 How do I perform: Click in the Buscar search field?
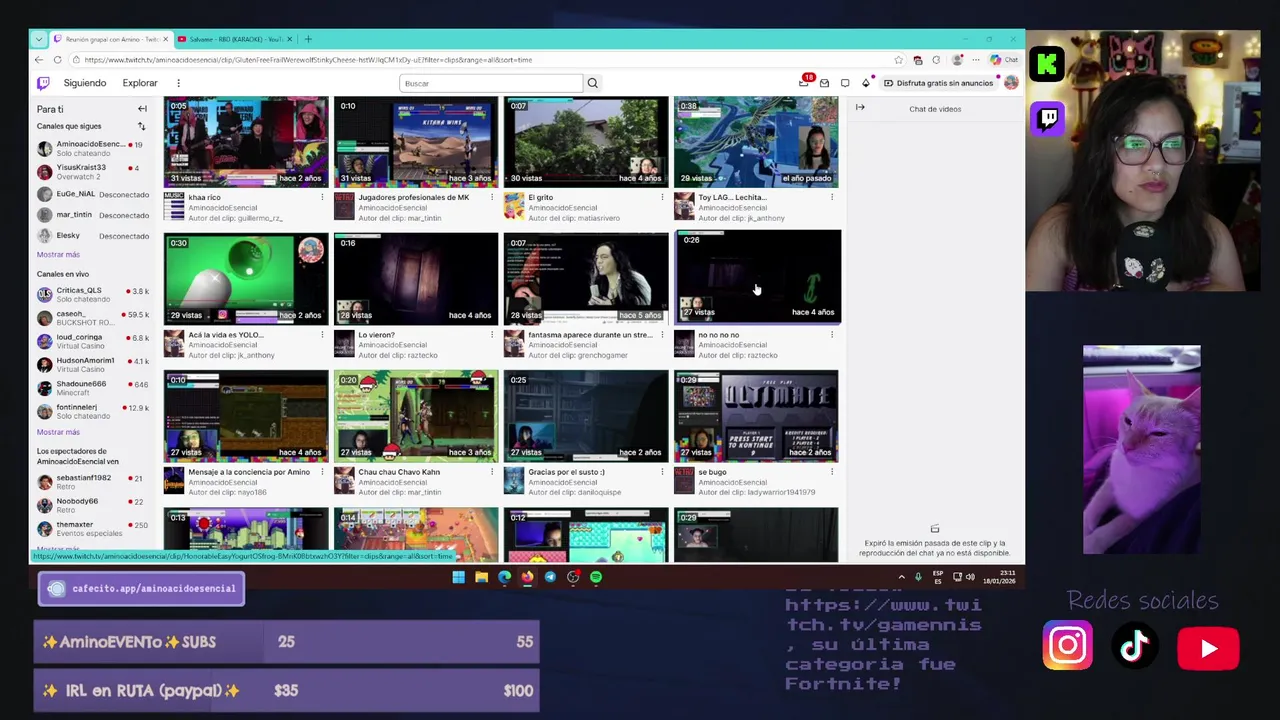click(490, 83)
